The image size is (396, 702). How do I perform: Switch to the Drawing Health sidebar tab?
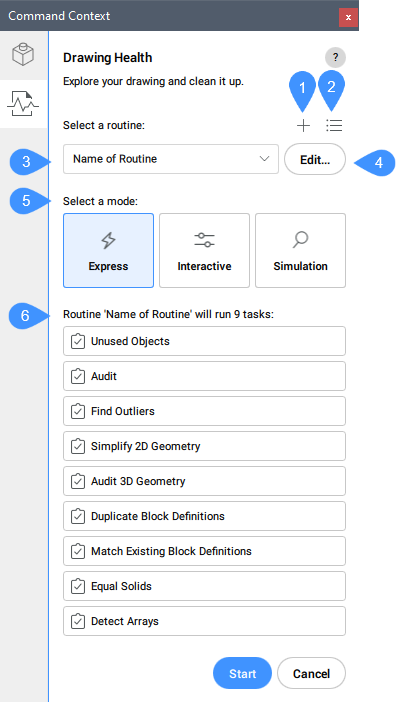(23, 104)
